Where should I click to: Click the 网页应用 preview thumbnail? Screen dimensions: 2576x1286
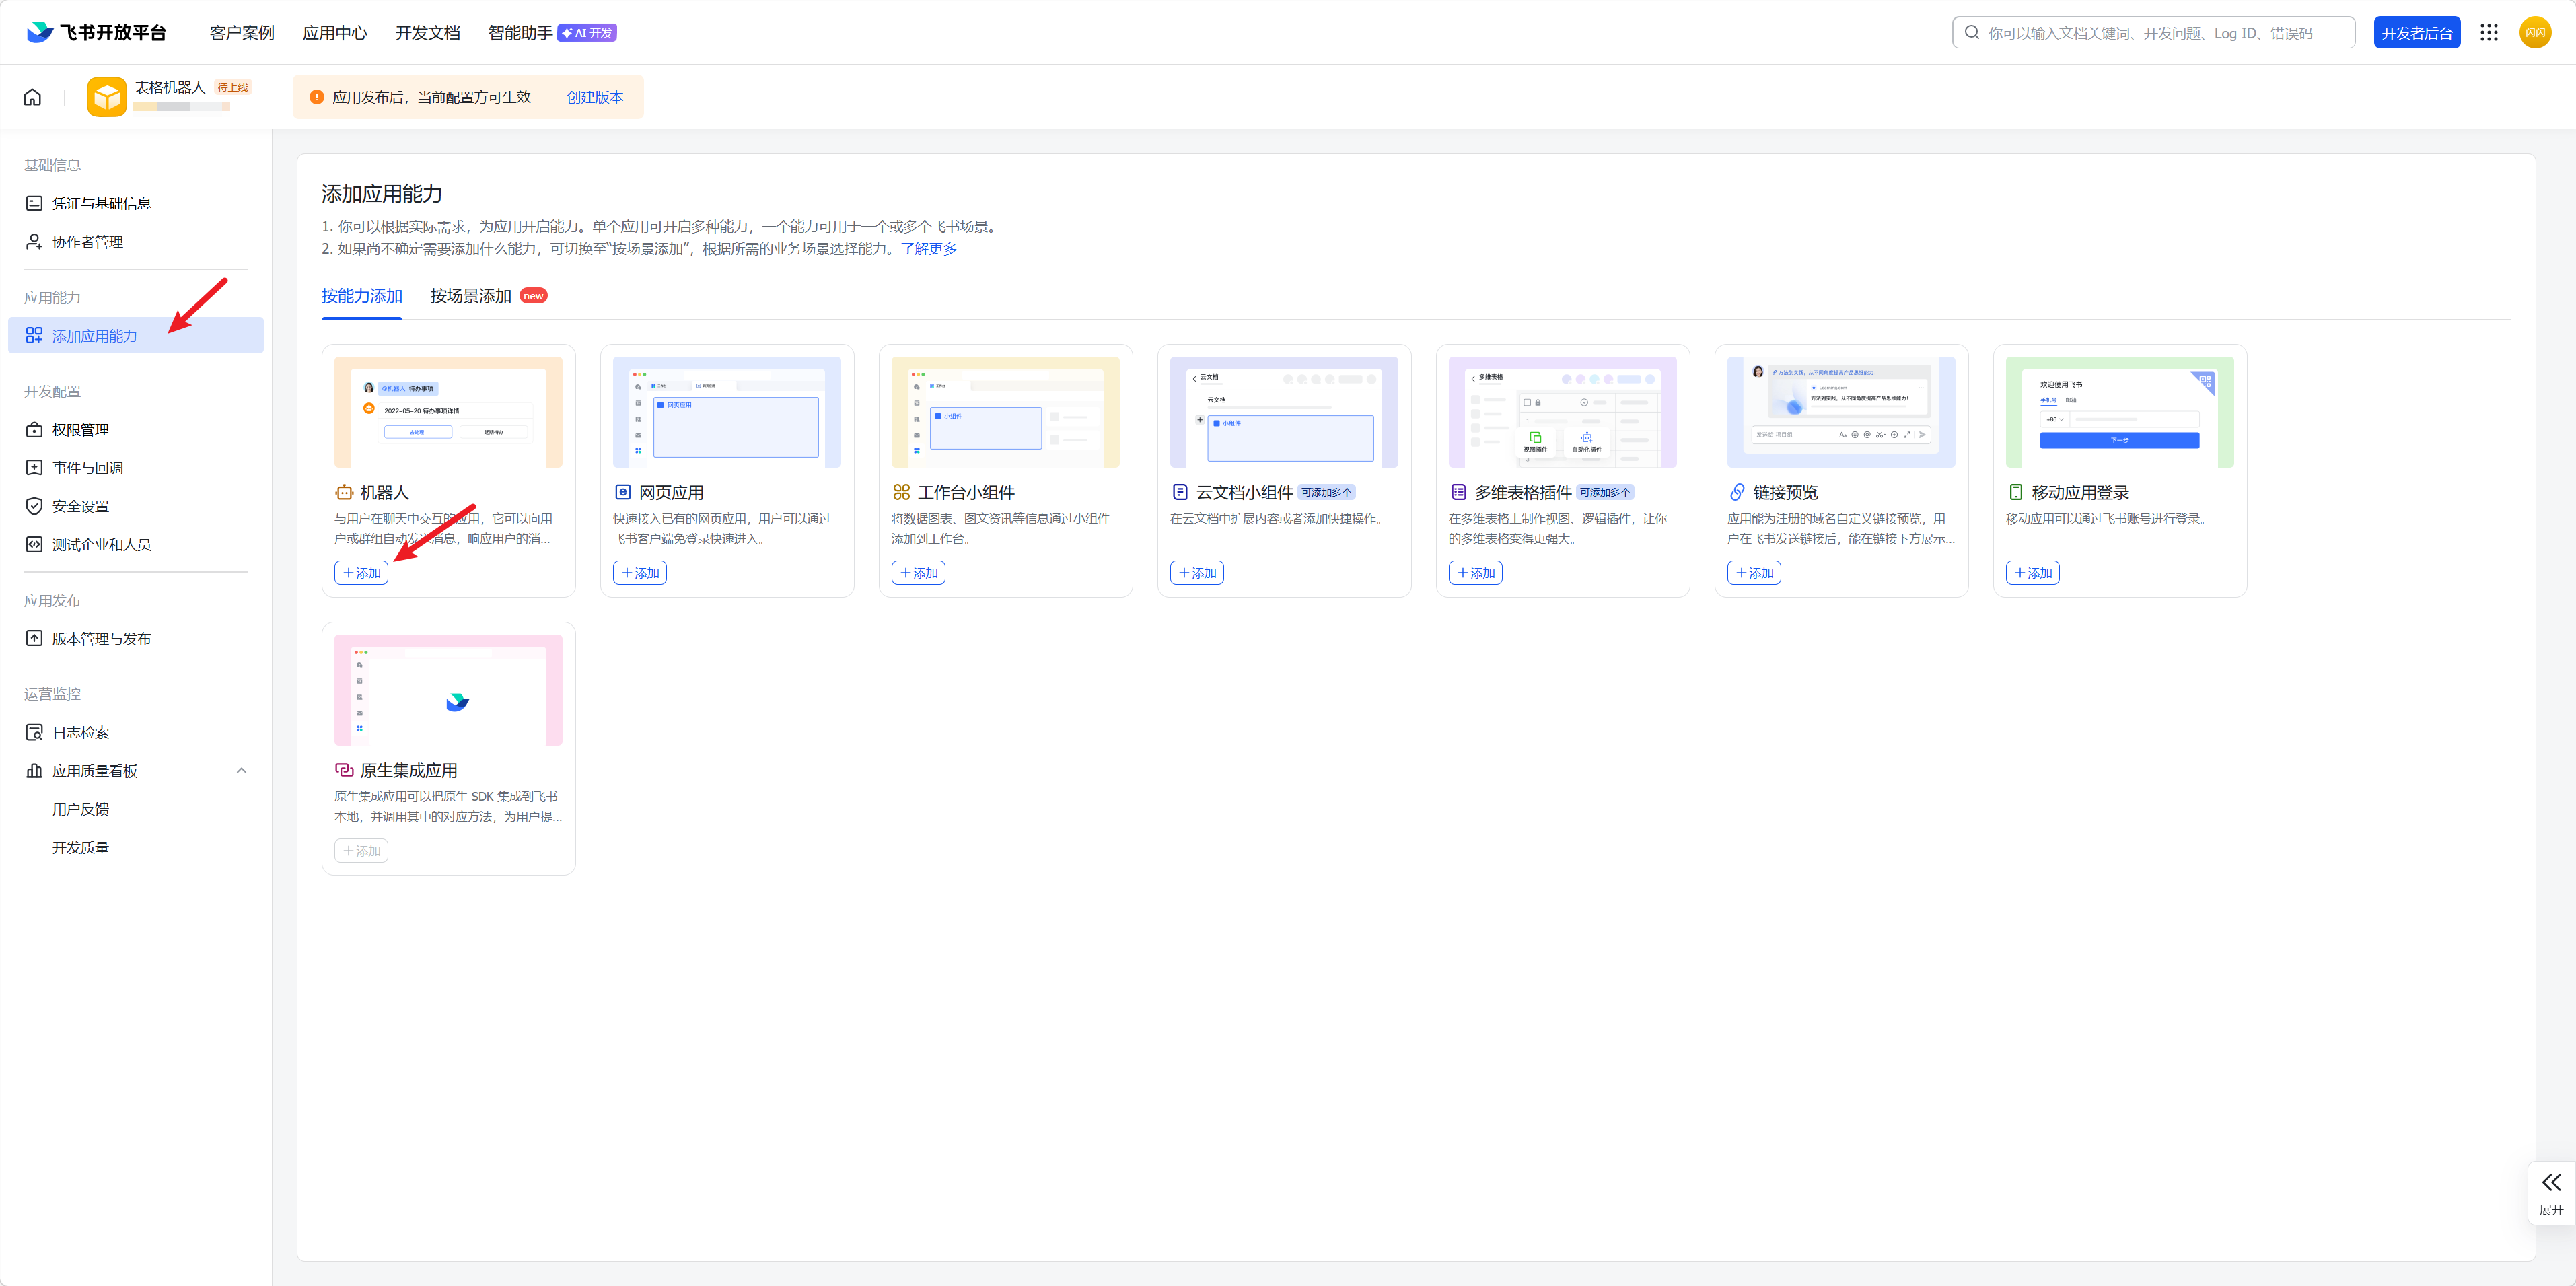pos(727,412)
